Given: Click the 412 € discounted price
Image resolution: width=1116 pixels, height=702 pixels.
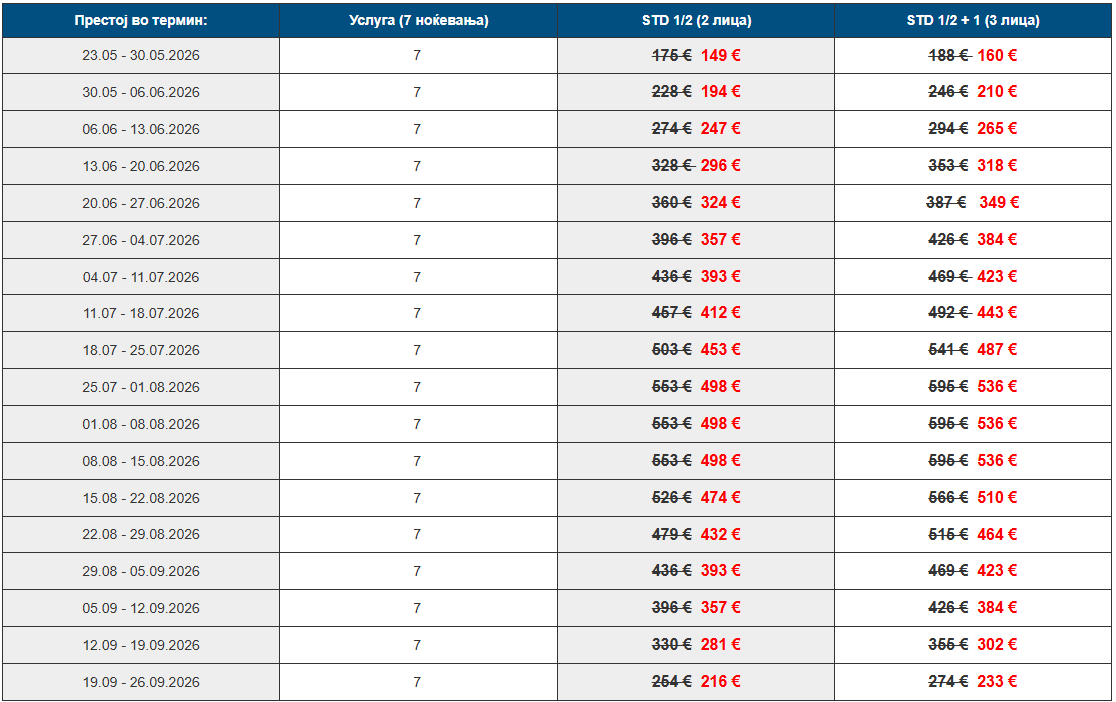Looking at the screenshot, I should (x=720, y=313).
